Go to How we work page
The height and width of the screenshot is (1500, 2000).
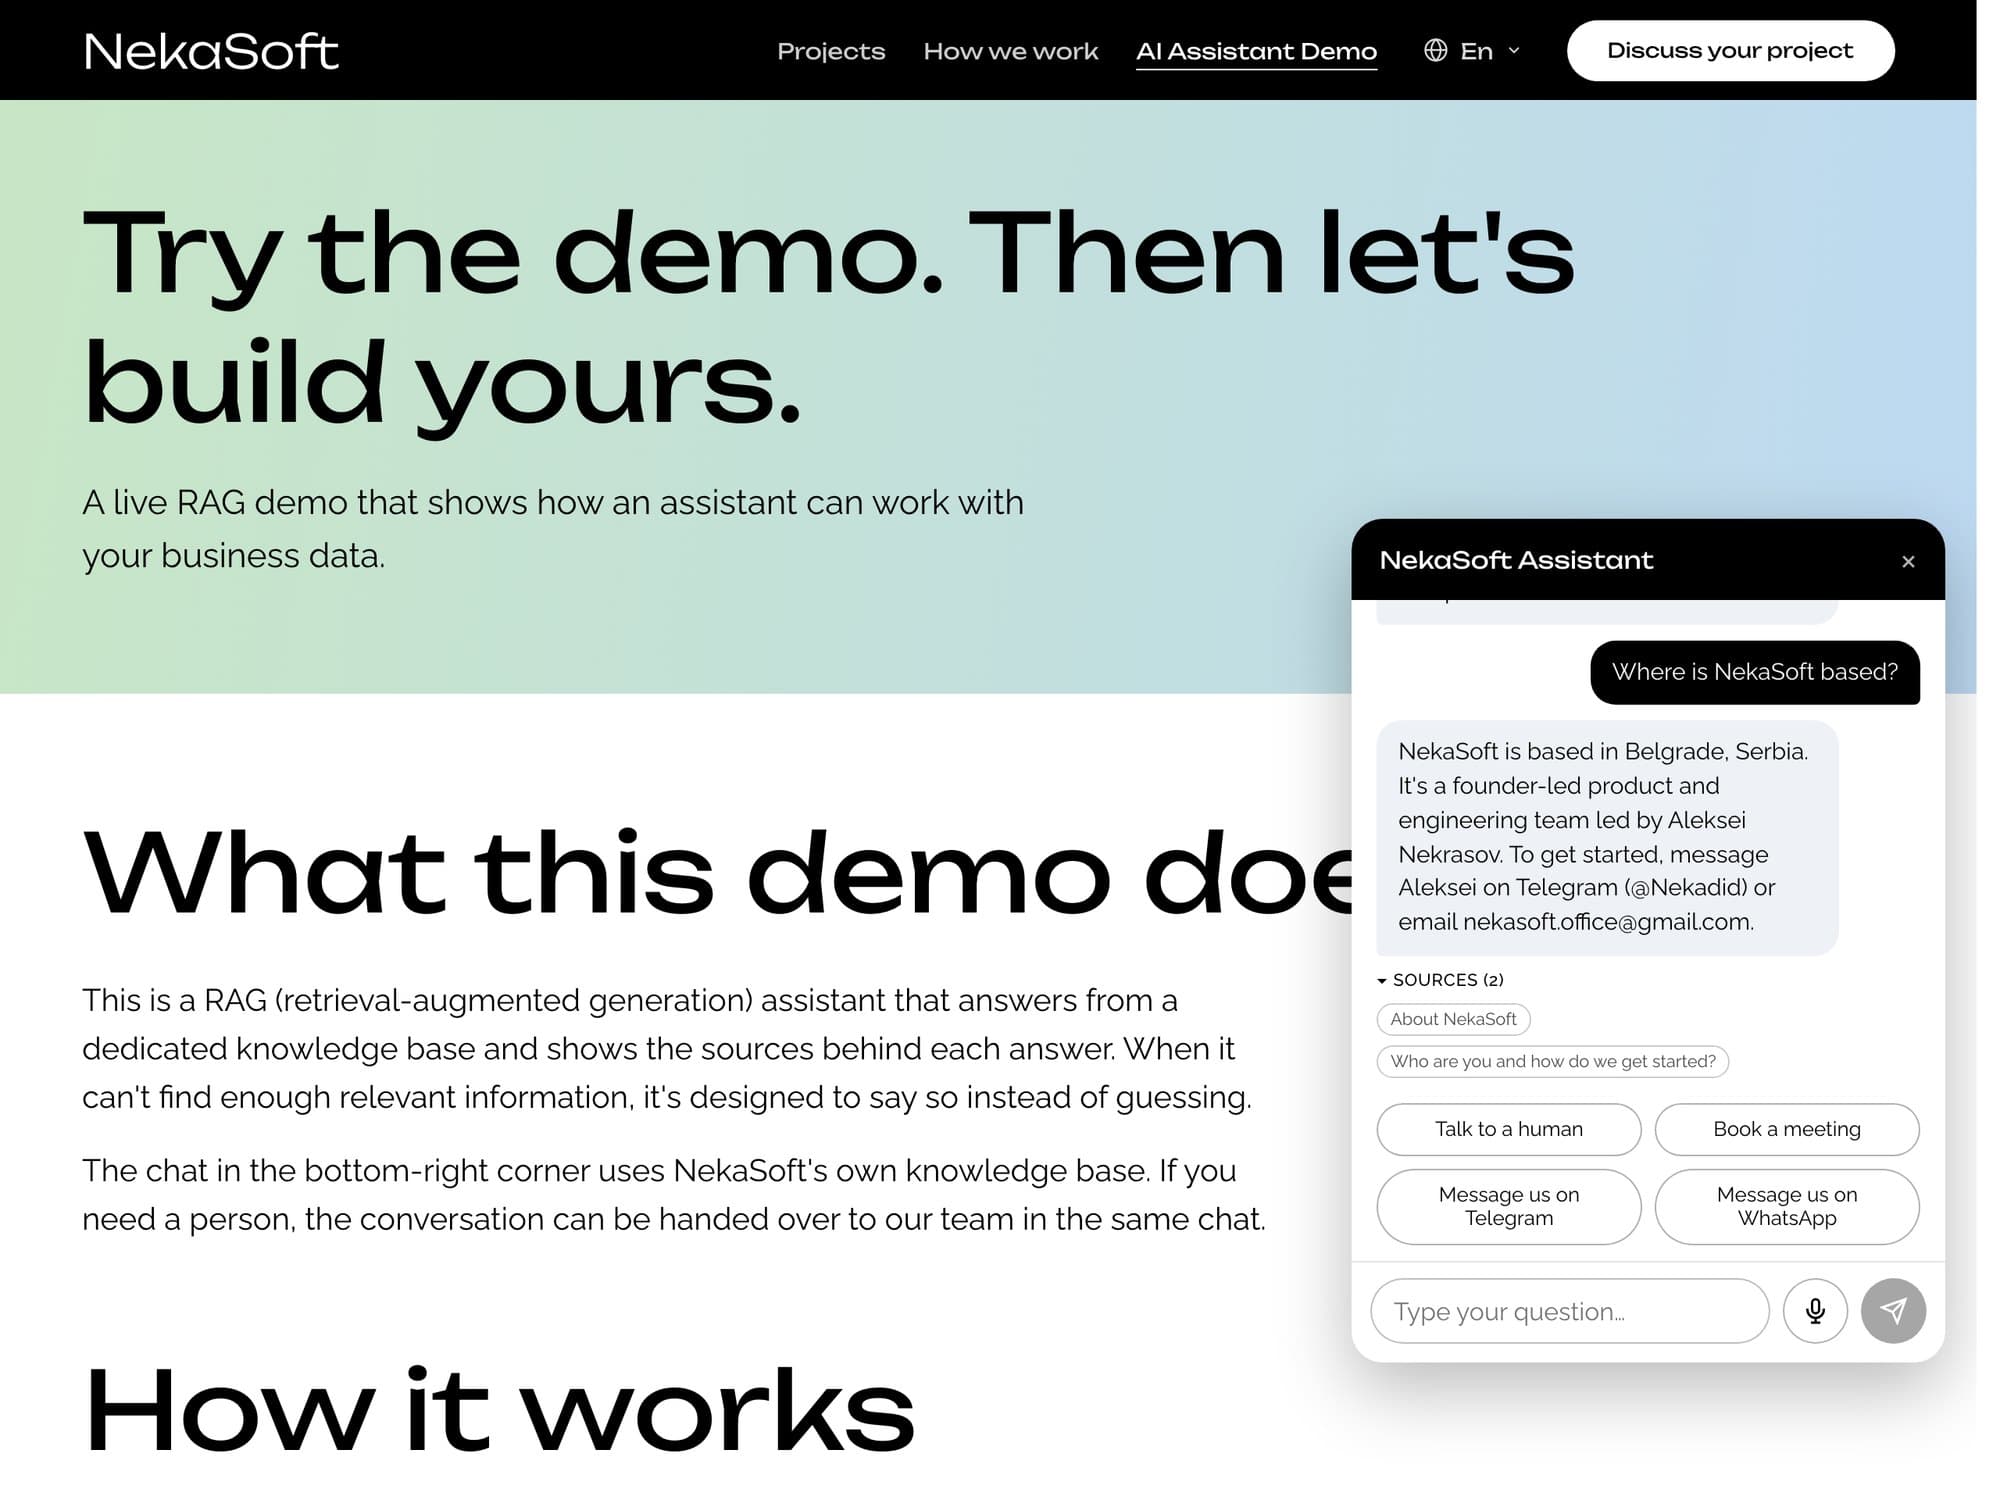1010,51
